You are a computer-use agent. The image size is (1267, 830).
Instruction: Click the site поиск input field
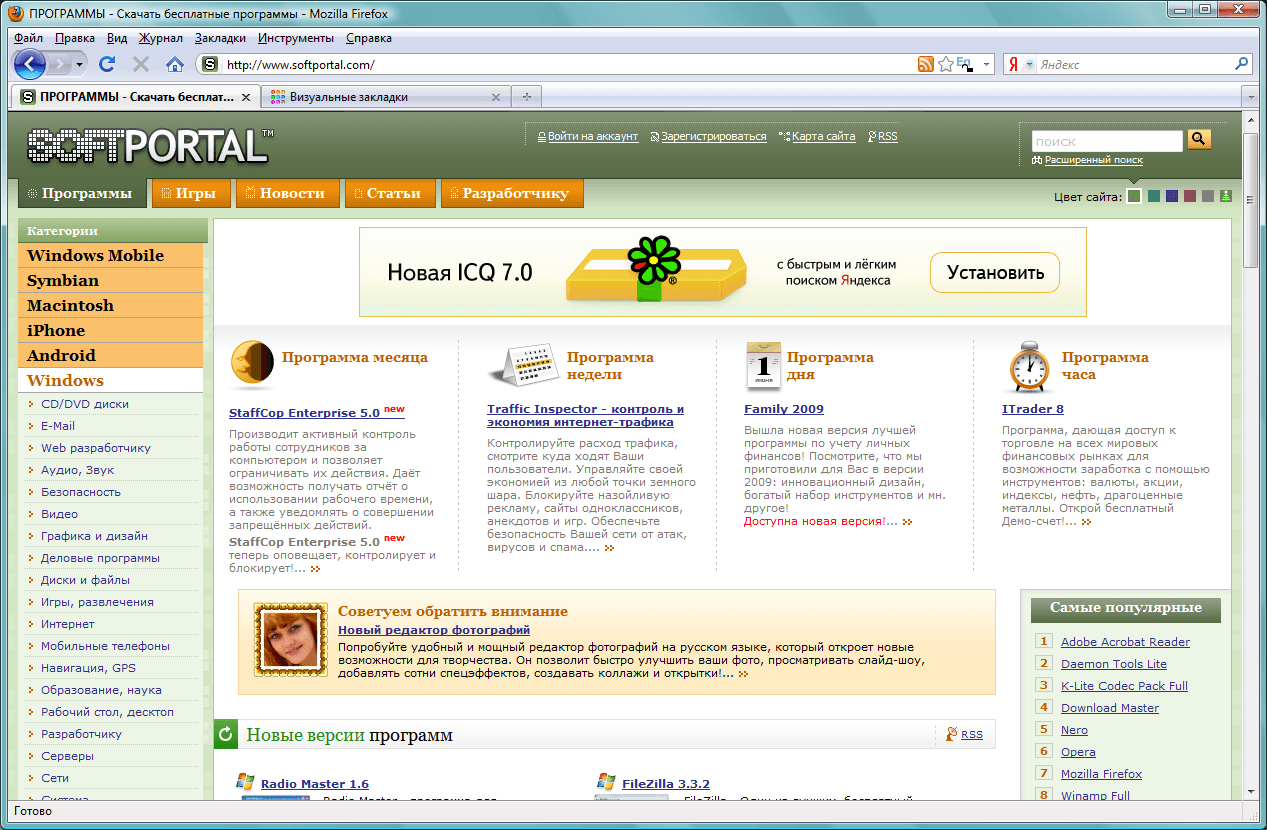(x=1106, y=141)
